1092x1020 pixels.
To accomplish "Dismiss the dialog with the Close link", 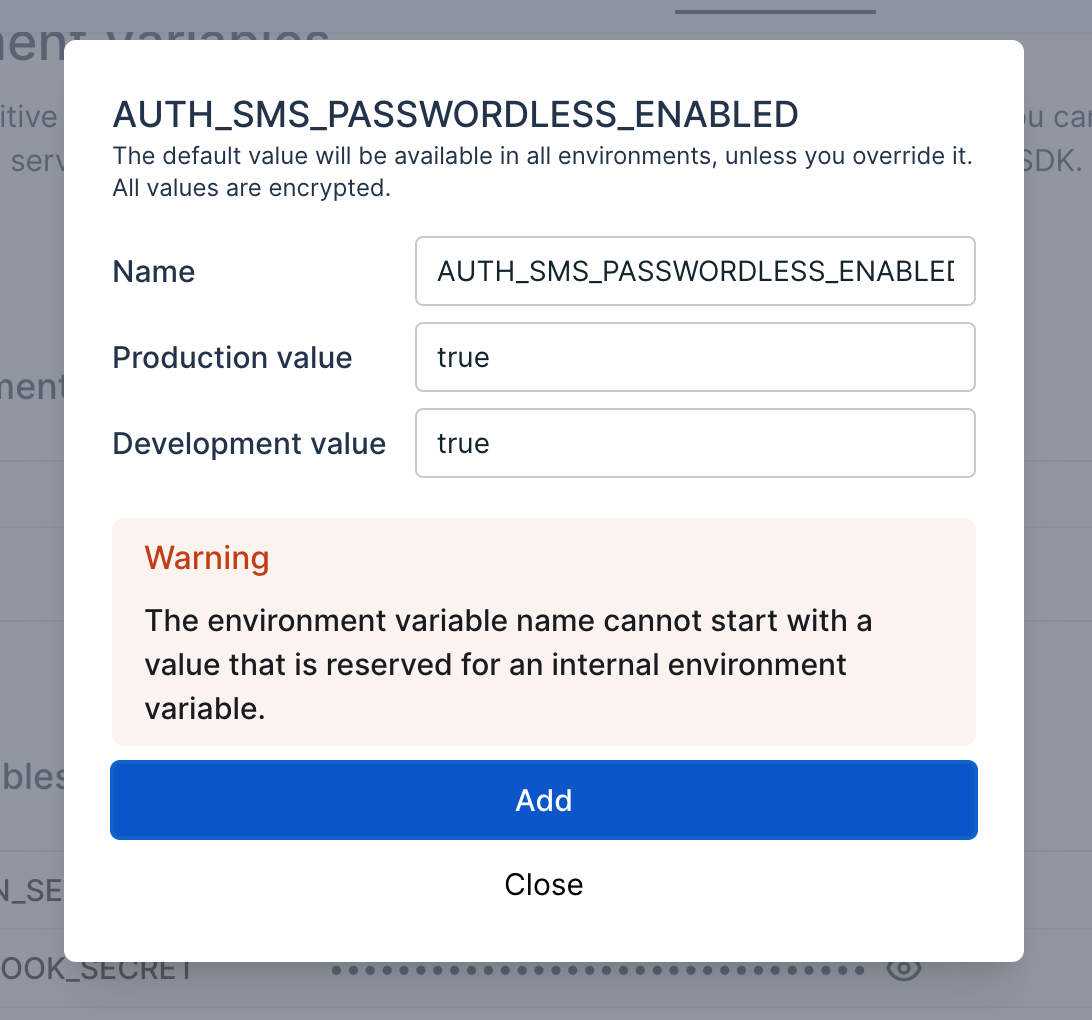I will click(x=543, y=884).
